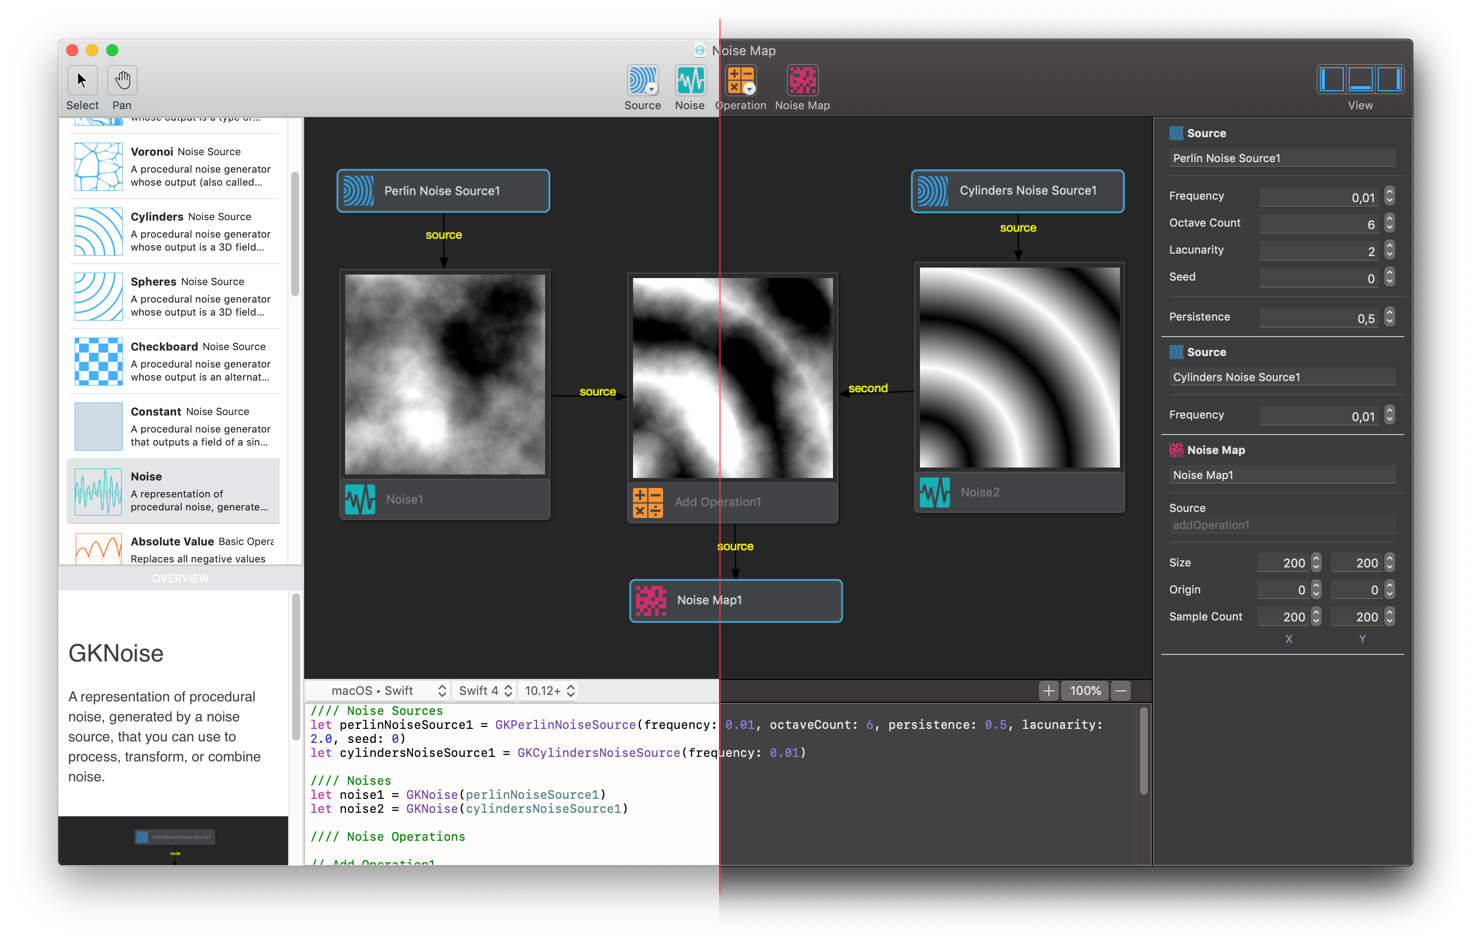
Task: Select the Noise1 preview thumbnail
Action: 445,375
